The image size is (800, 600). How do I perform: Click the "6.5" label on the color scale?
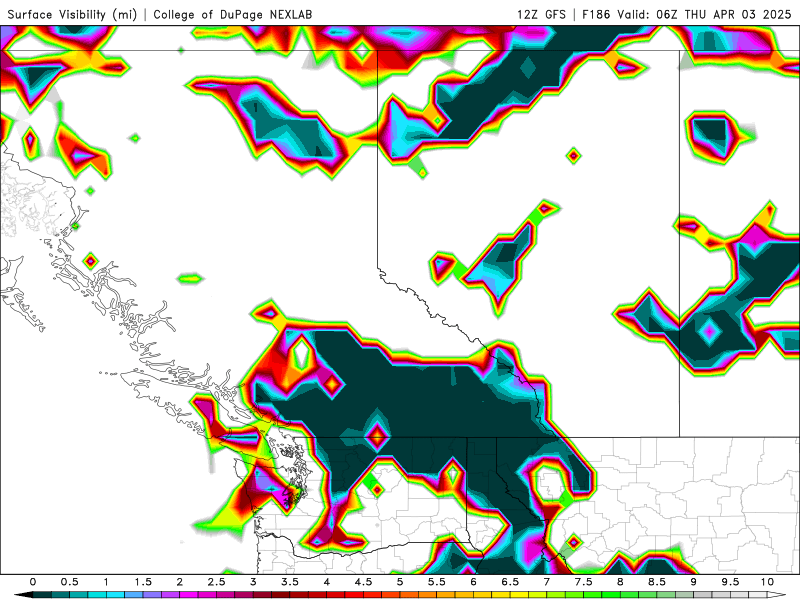tap(510, 582)
